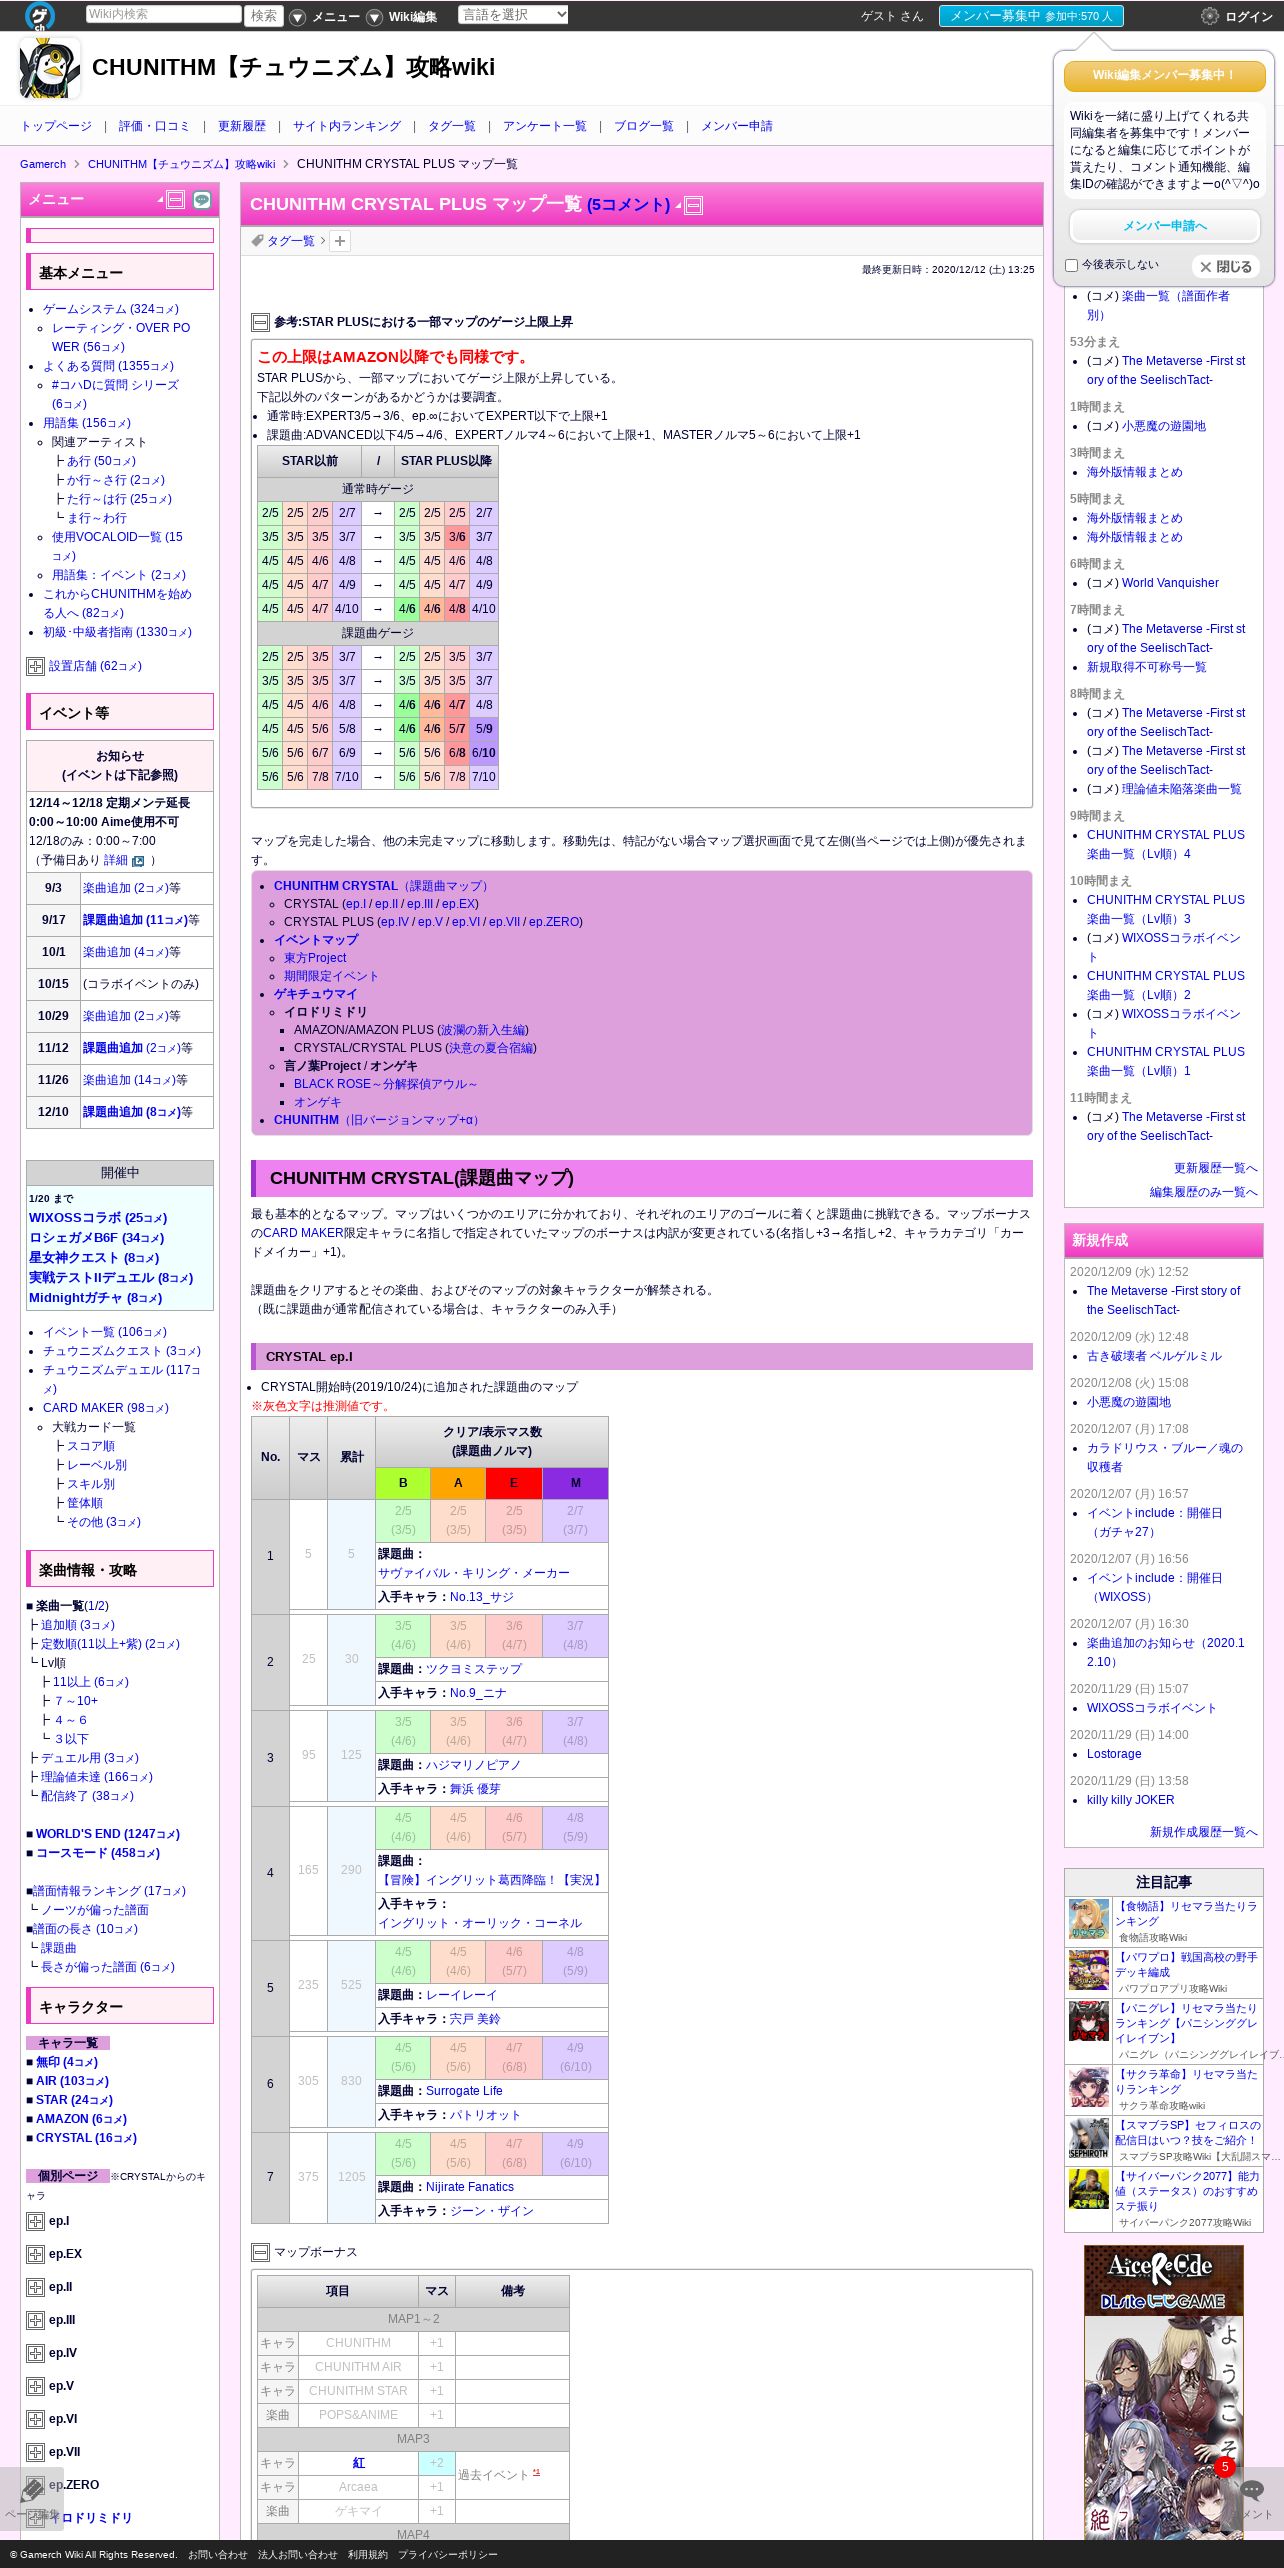Click the empty pink input box in menu
The image size is (1284, 2568).
click(120, 236)
